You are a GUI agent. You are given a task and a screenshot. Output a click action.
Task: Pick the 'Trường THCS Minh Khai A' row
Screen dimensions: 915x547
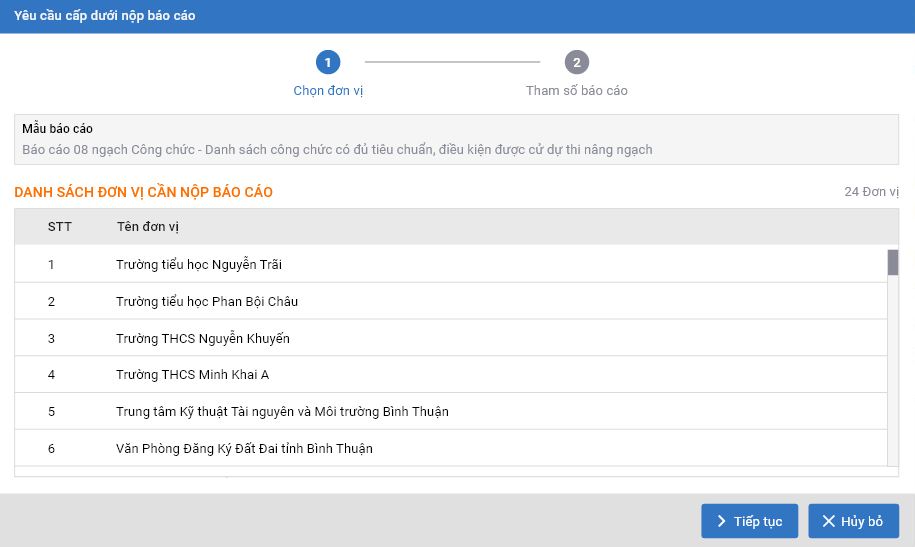point(192,375)
